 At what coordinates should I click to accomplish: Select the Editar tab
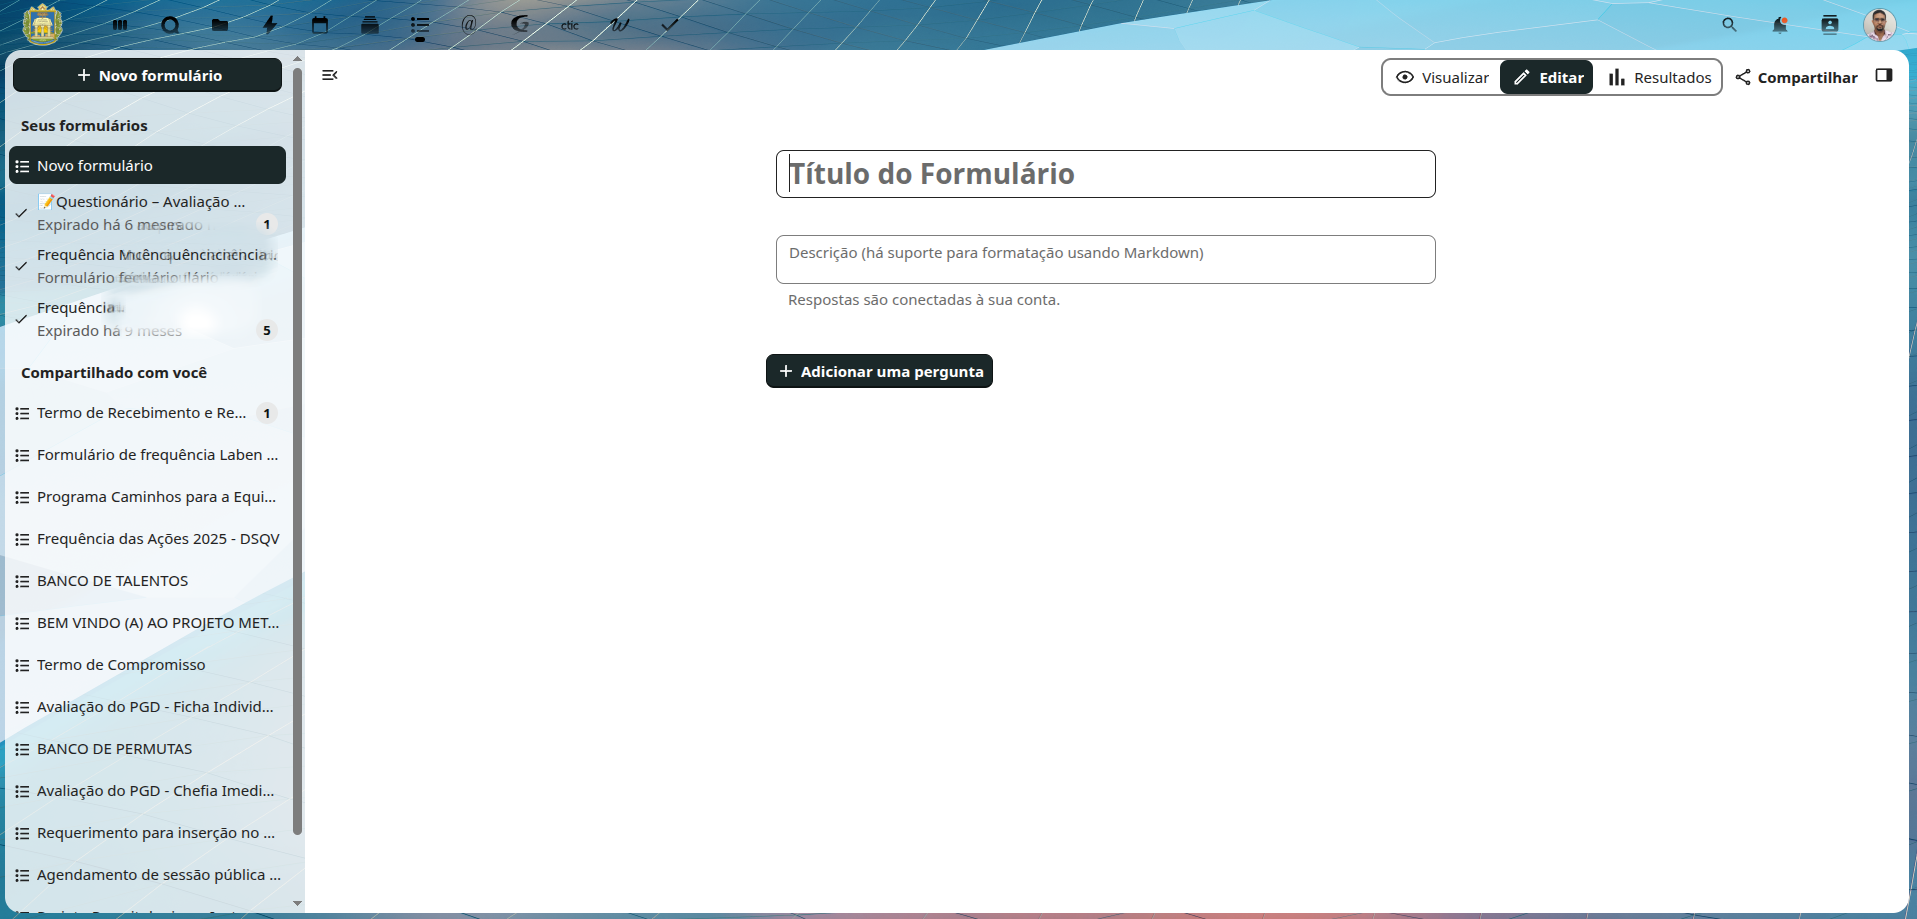(1547, 77)
